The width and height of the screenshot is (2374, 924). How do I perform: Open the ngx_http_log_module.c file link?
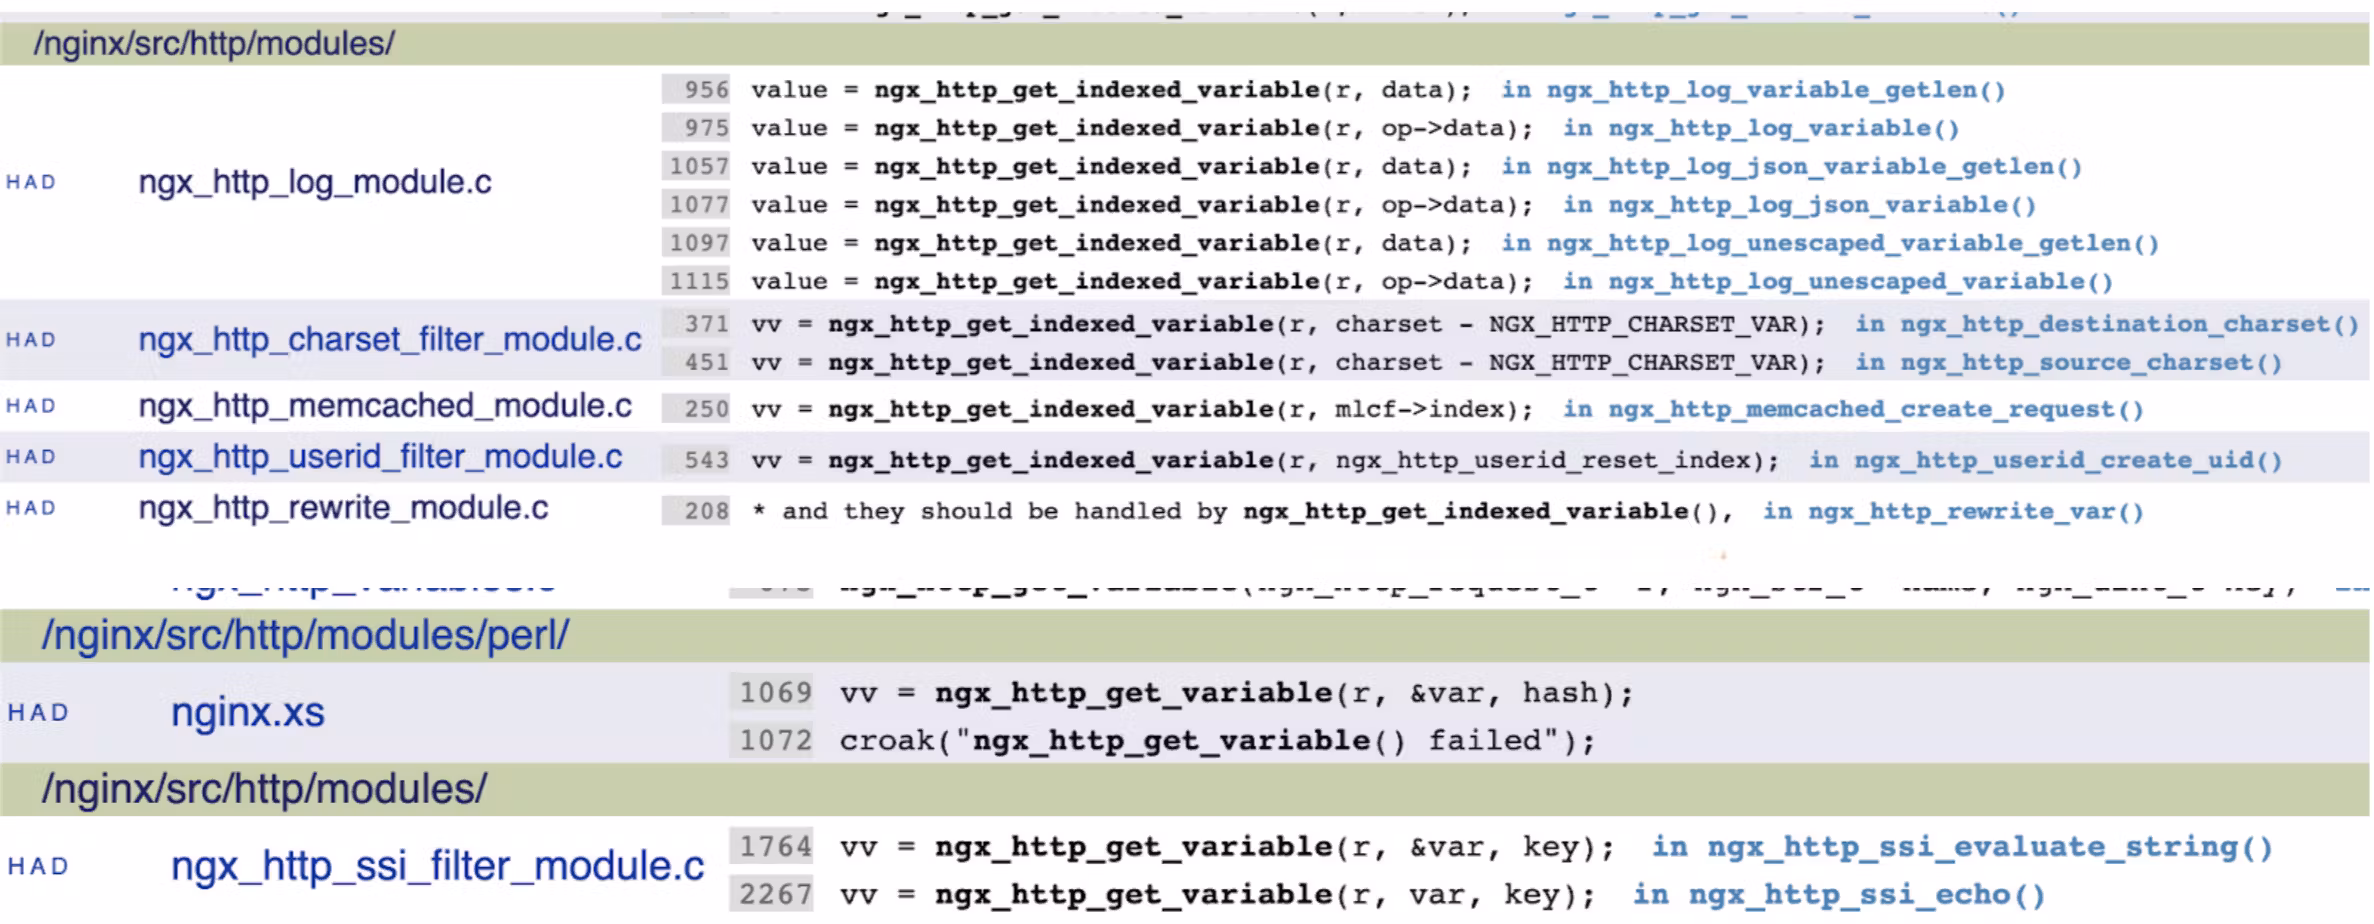314,182
